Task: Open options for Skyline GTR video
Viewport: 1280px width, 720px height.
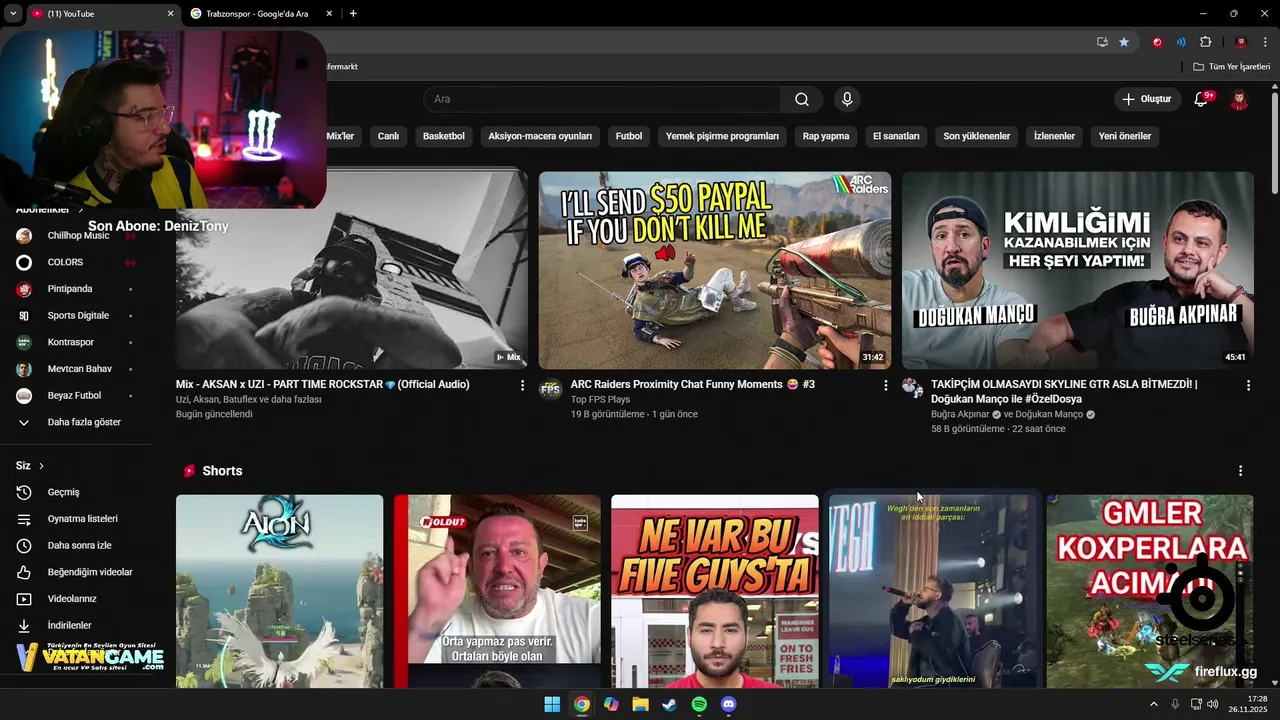Action: (1248, 385)
